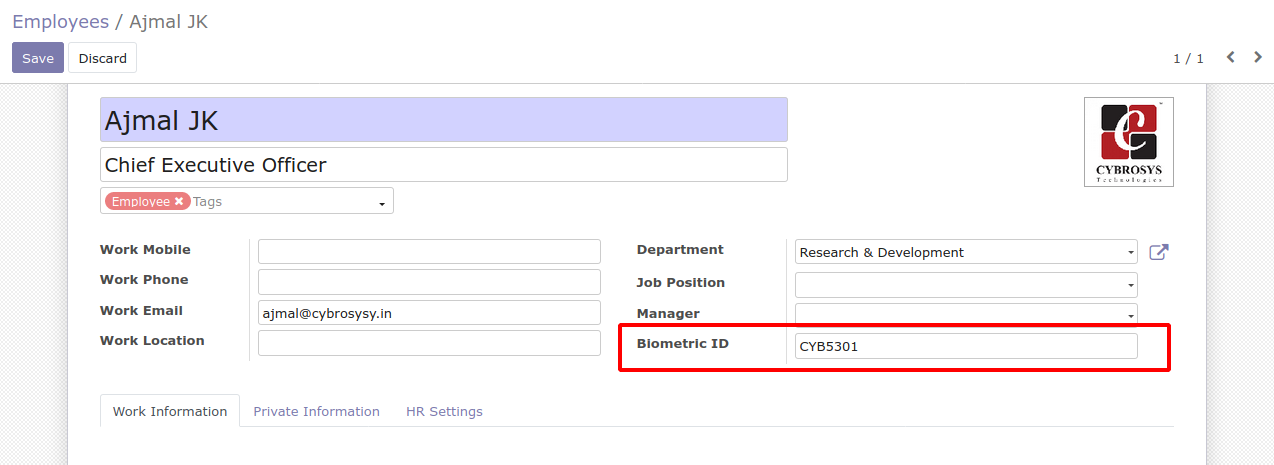The image size is (1274, 465).
Task: Click the Work Mobile input
Action: tap(429, 252)
